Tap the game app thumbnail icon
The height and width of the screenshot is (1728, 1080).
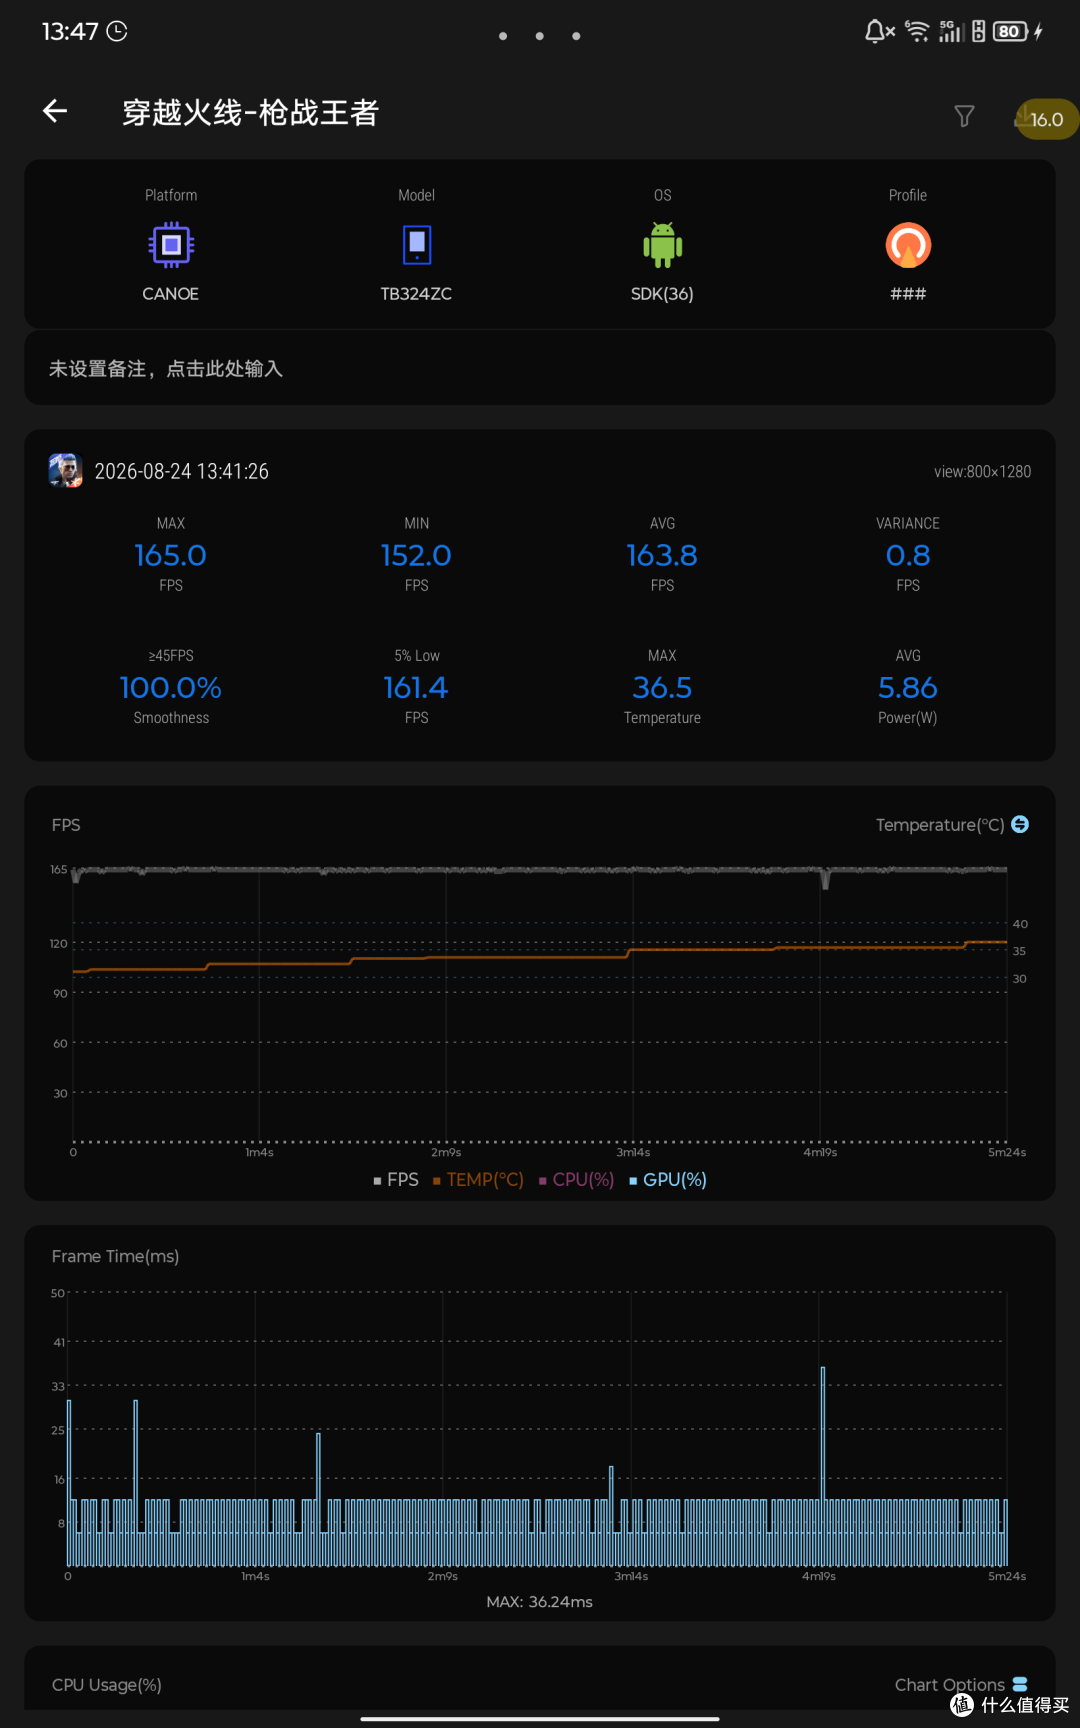(x=66, y=470)
